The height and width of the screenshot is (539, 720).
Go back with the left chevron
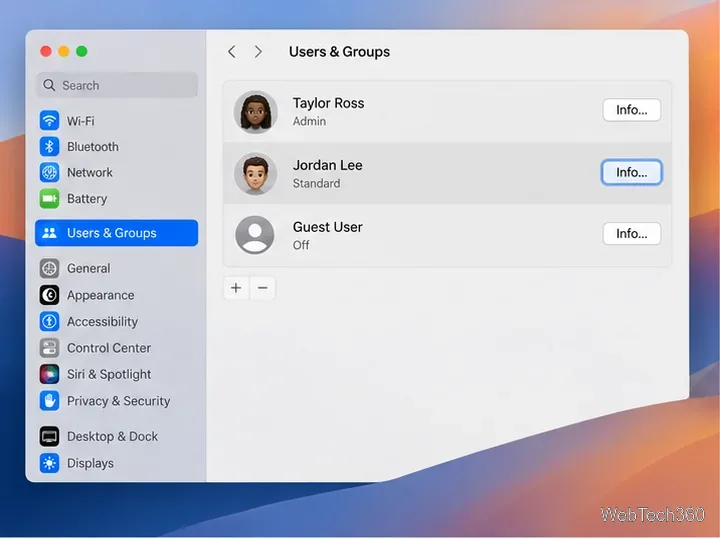coord(232,52)
